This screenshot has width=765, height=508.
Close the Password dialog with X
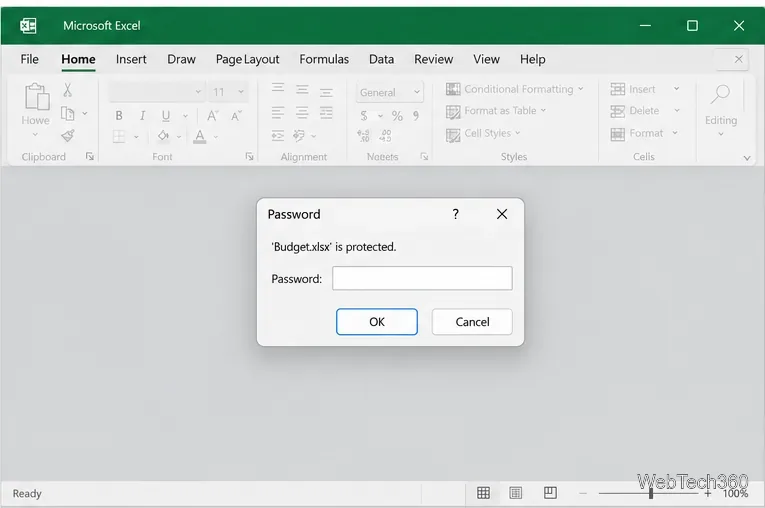502,214
